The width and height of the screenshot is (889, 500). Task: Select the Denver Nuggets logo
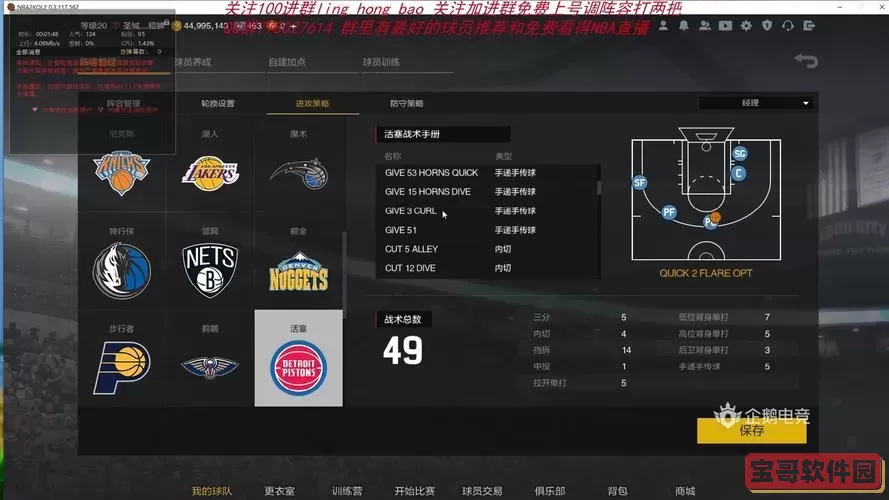coord(299,272)
